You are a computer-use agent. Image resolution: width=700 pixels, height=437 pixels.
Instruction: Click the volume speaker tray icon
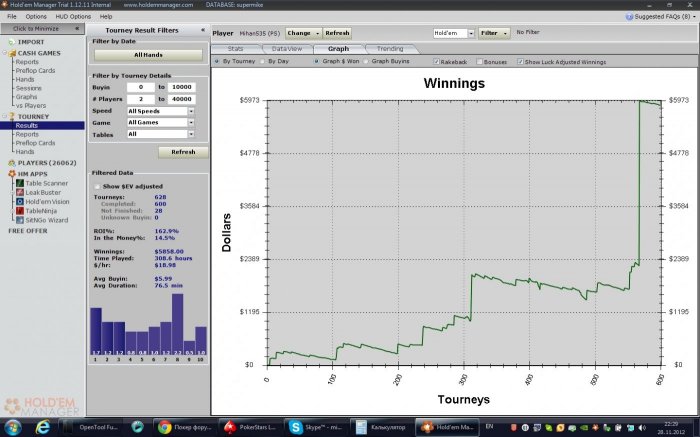(x=642, y=428)
